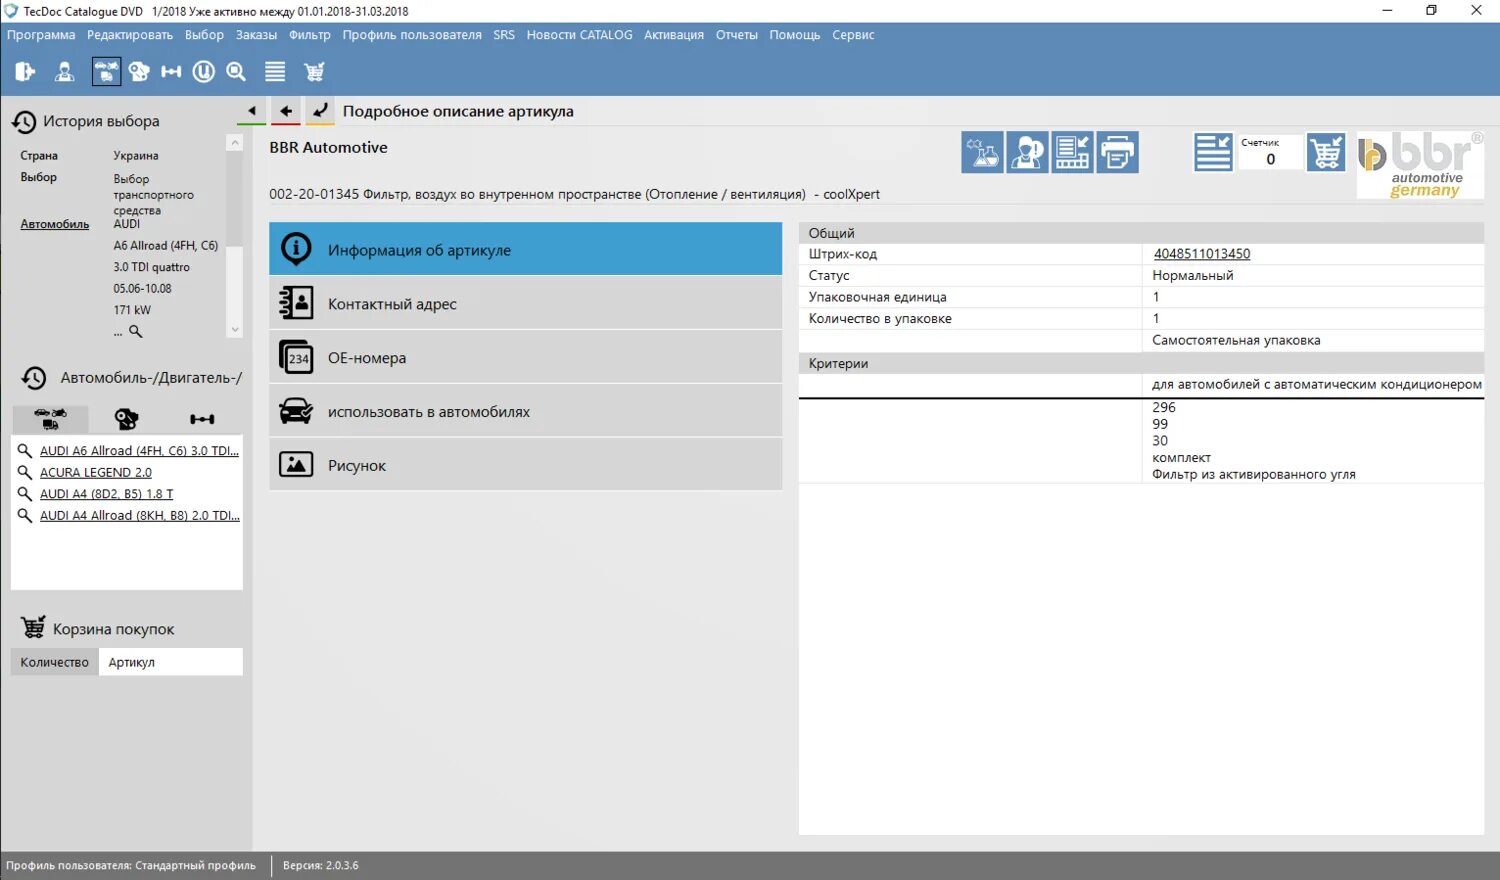This screenshot has width=1500, height=880.
Task: Add article to list icon beside counter
Action: click(x=1213, y=153)
